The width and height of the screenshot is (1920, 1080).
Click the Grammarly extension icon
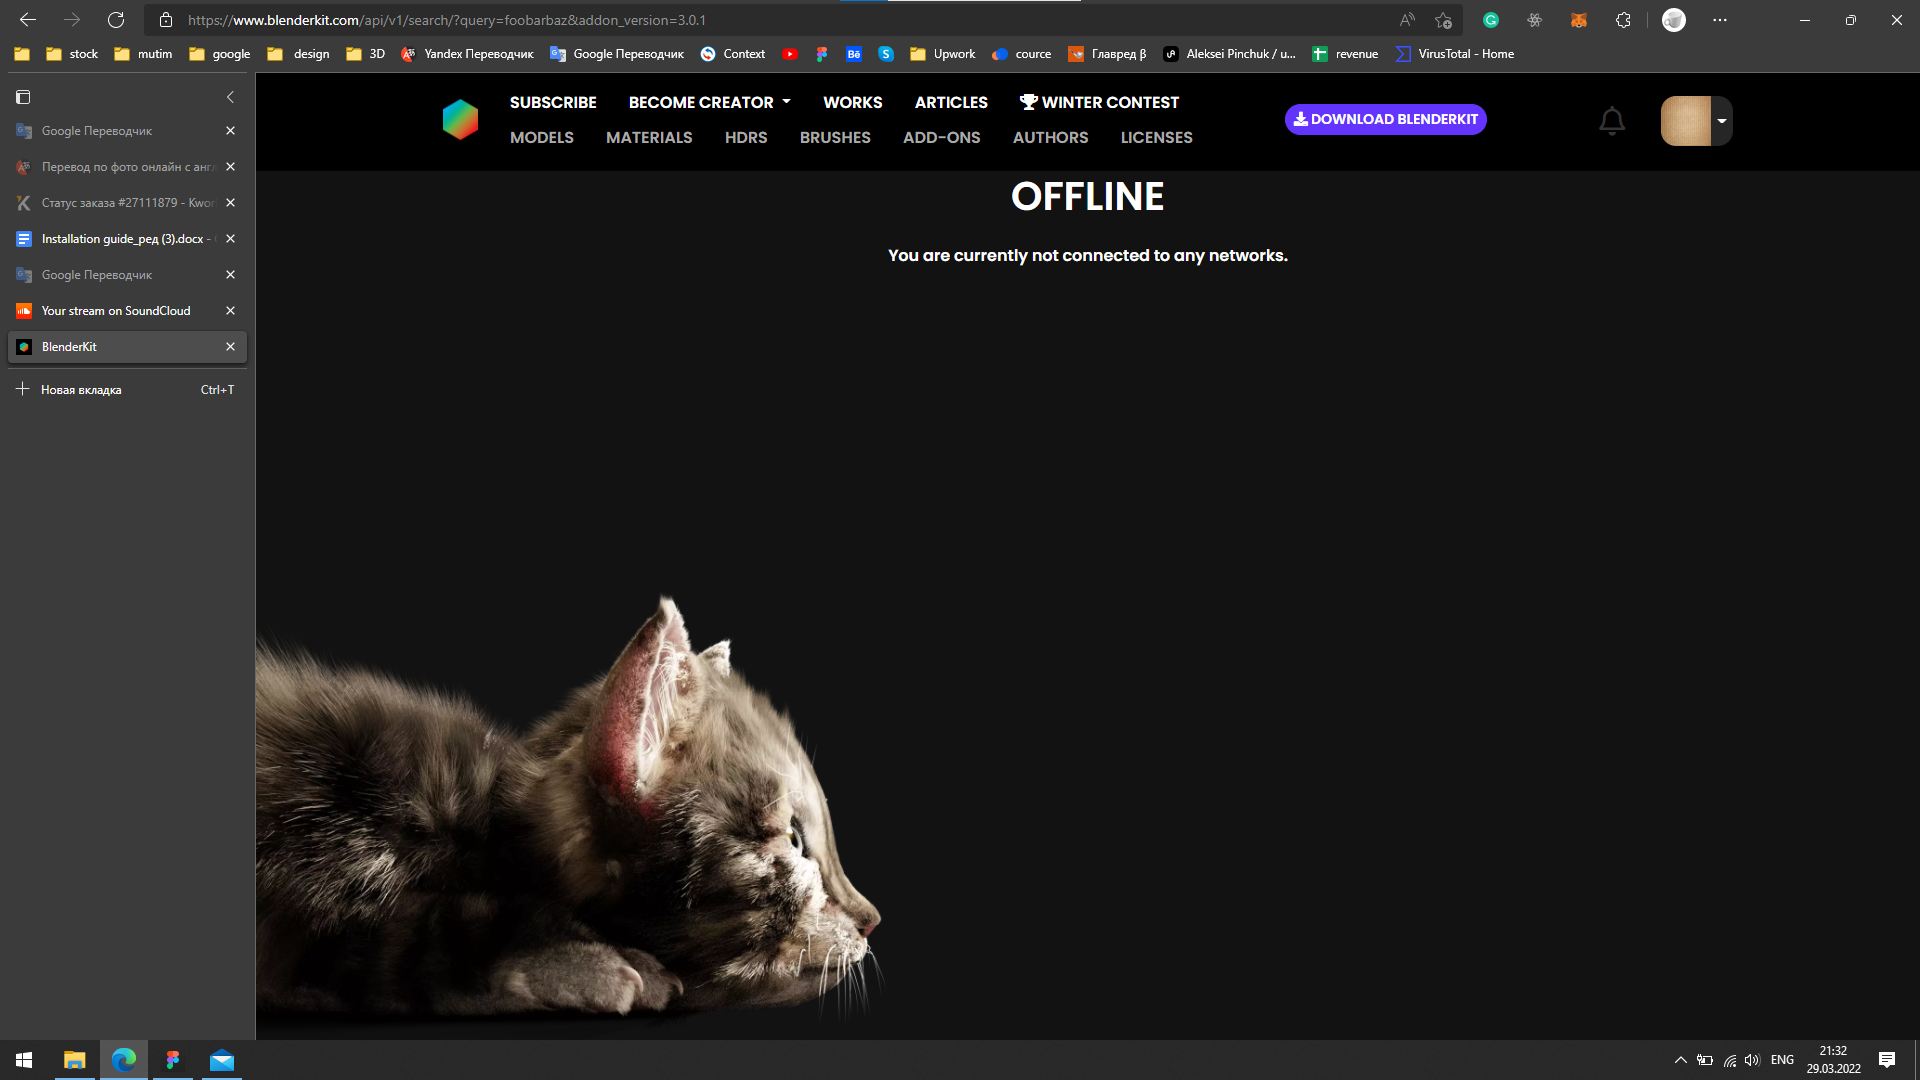1490,20
